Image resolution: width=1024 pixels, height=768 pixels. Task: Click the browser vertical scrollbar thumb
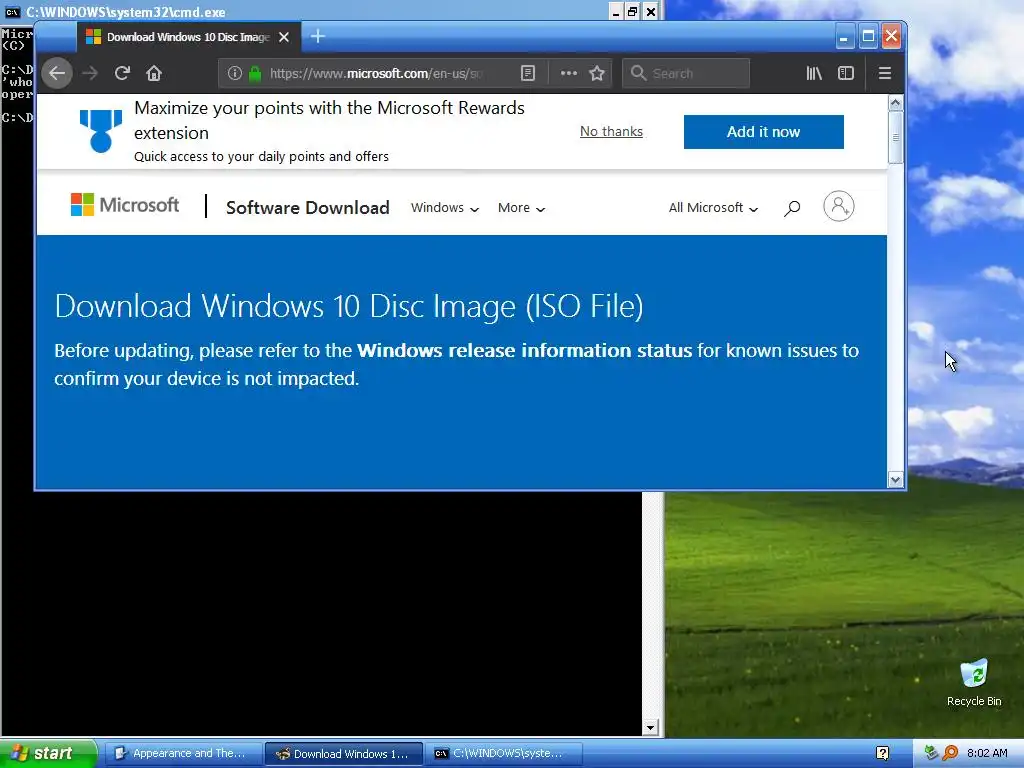895,138
